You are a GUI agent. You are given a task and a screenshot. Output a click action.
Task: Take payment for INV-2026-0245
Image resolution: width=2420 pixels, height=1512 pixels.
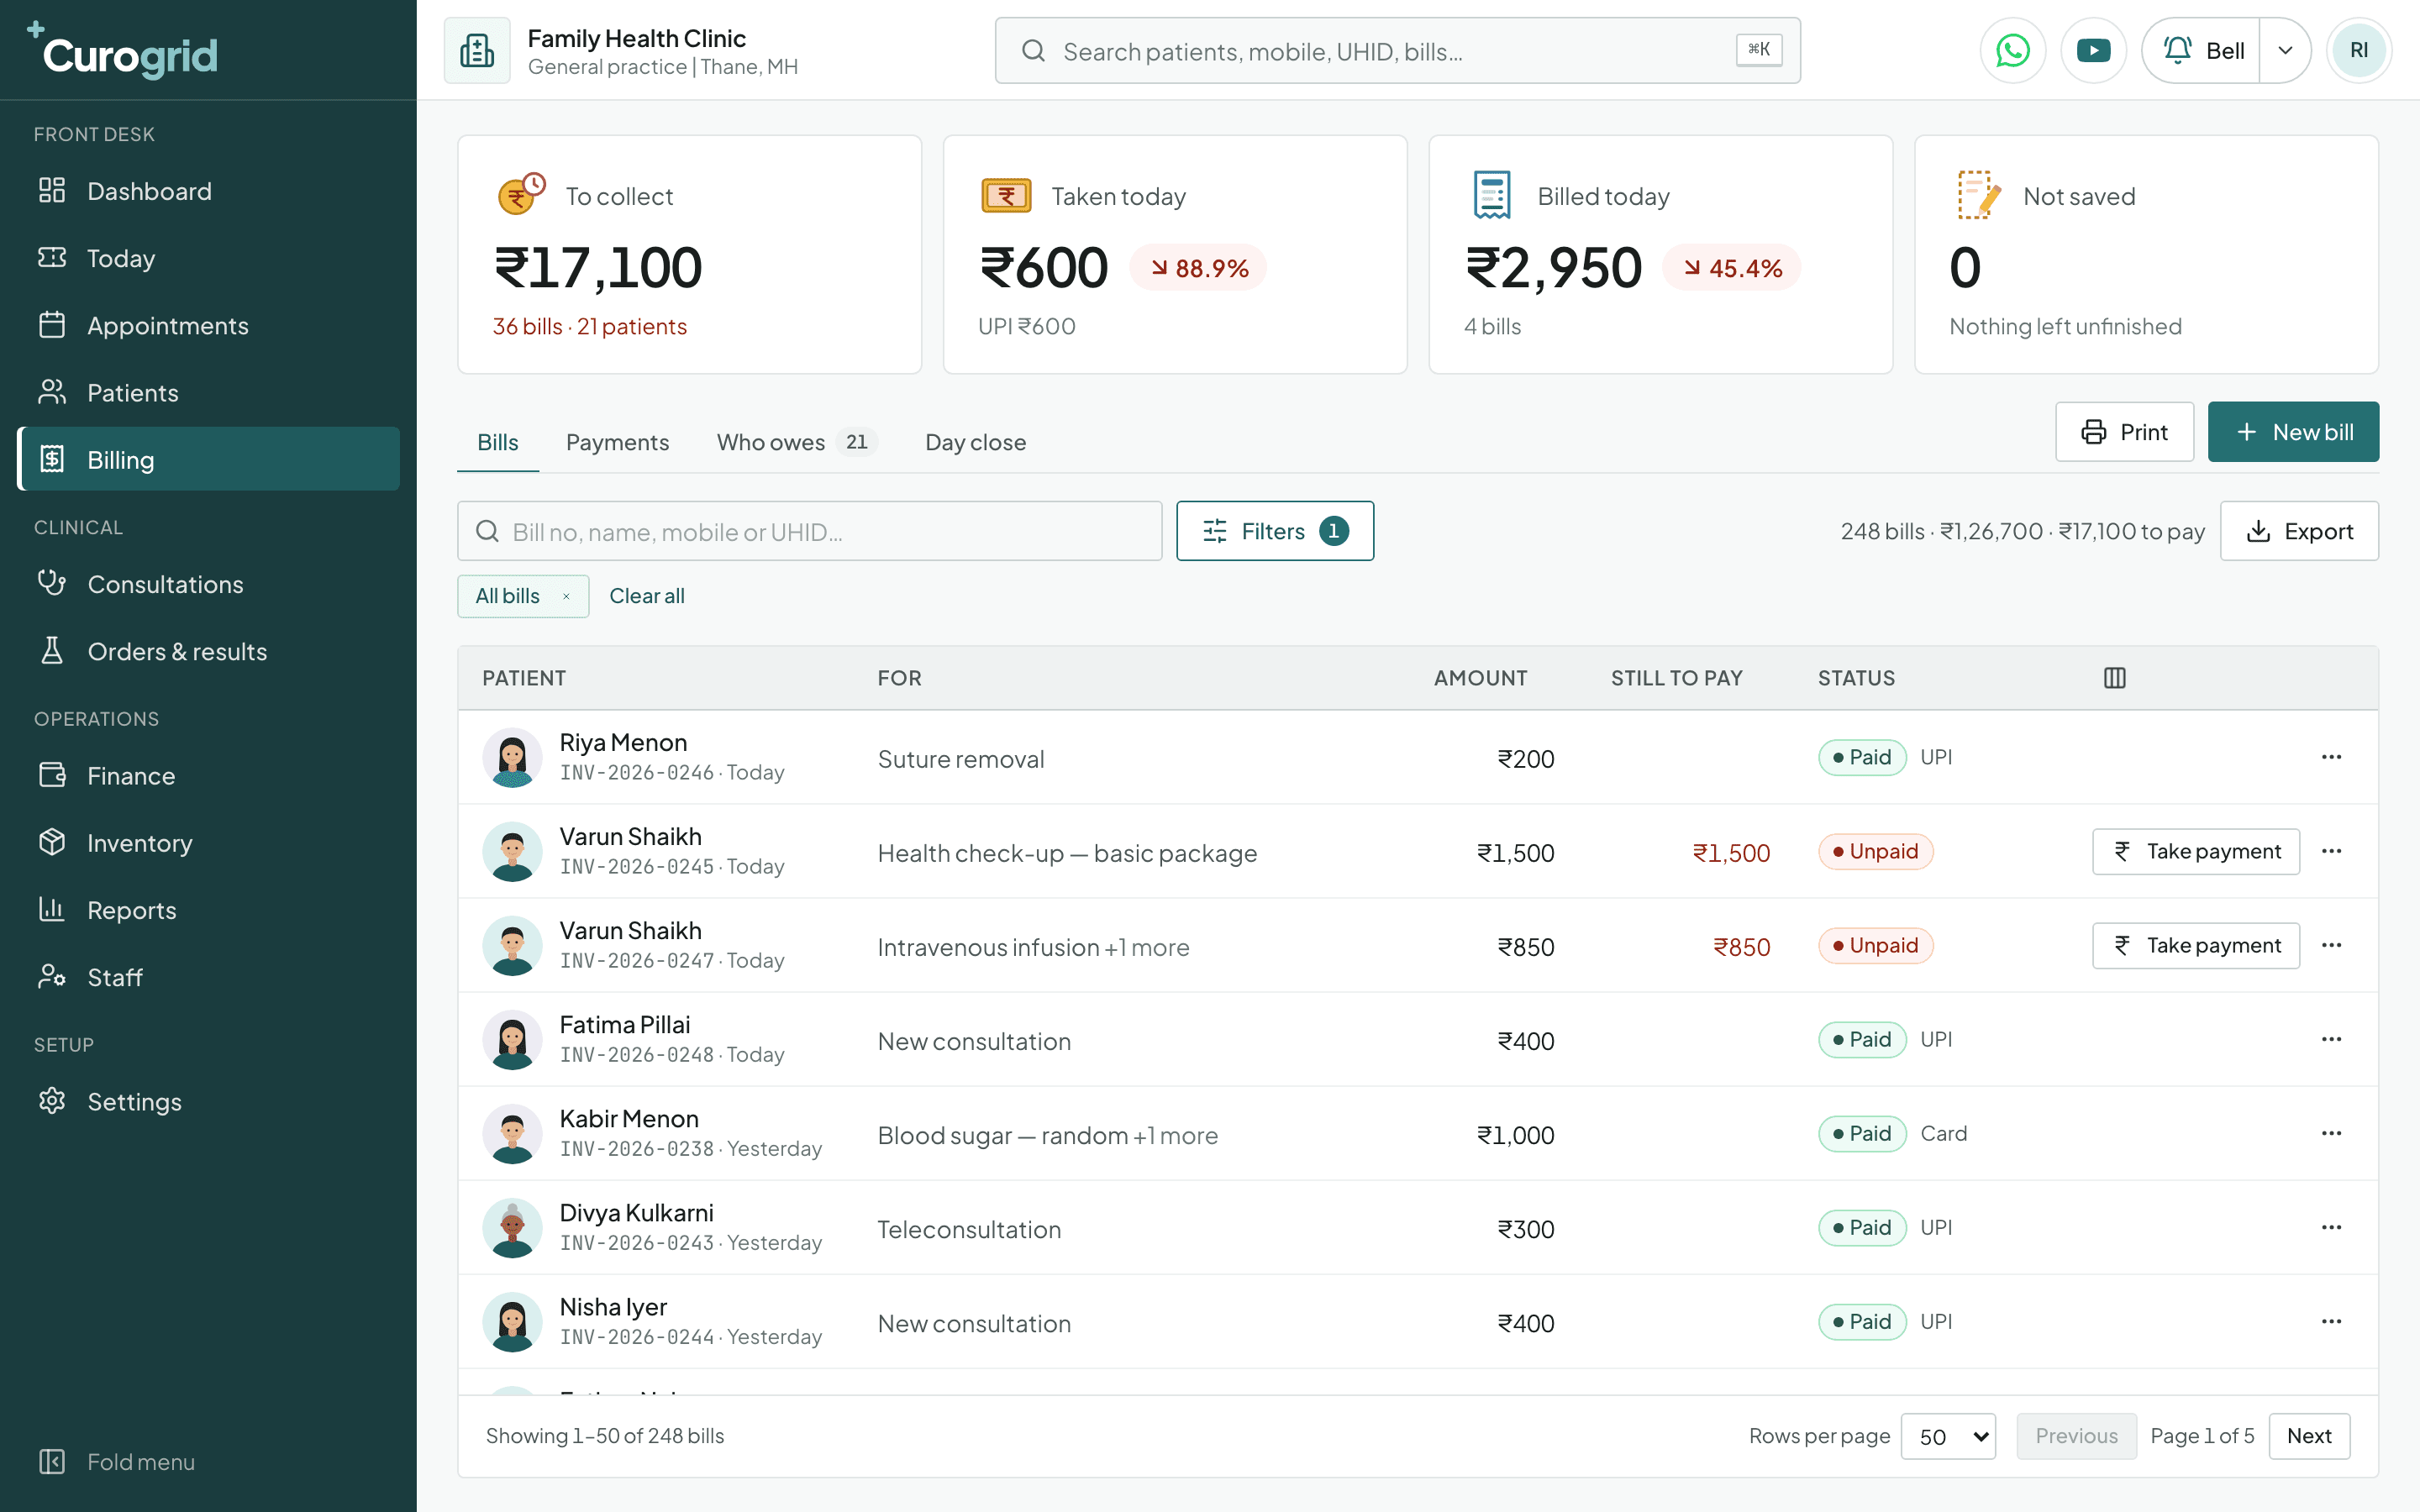click(2196, 851)
